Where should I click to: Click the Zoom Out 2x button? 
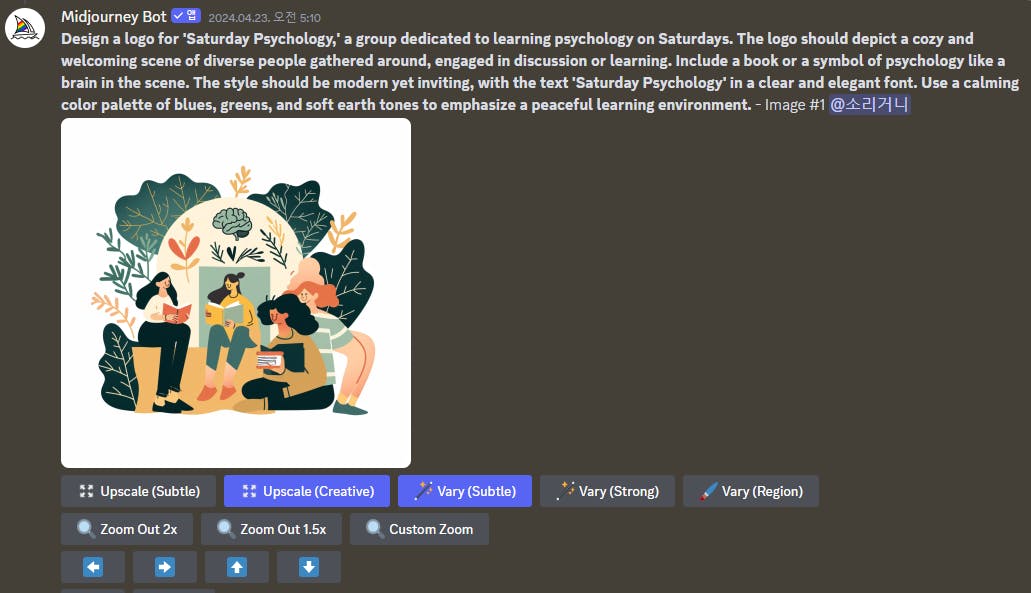click(x=127, y=529)
